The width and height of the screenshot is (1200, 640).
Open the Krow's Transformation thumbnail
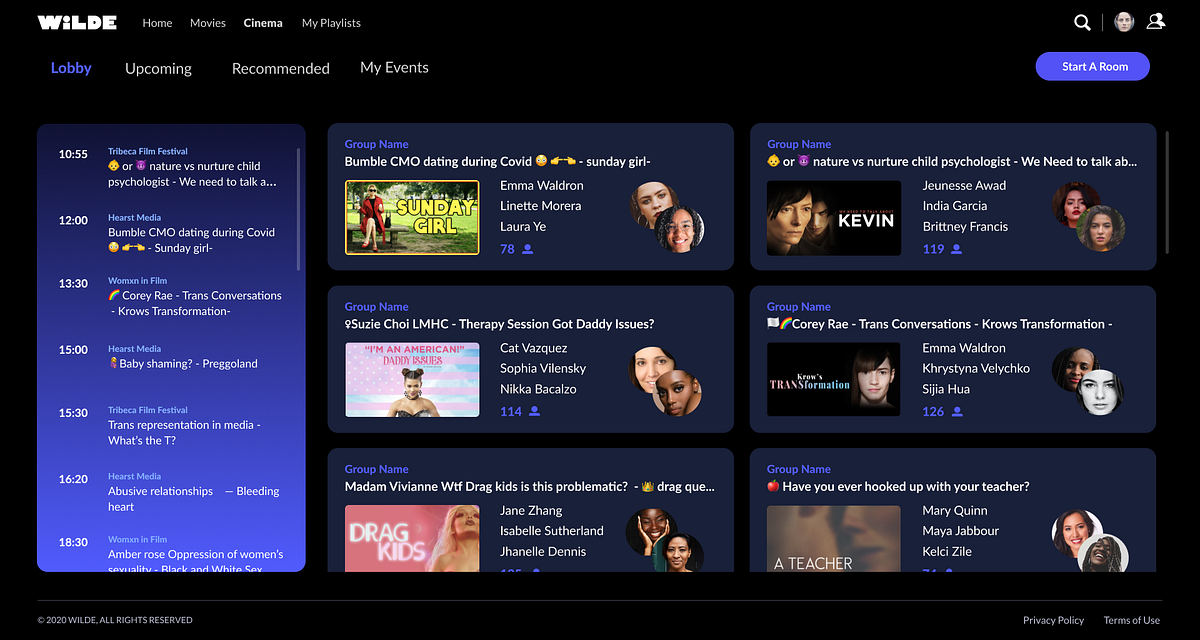[834, 380]
